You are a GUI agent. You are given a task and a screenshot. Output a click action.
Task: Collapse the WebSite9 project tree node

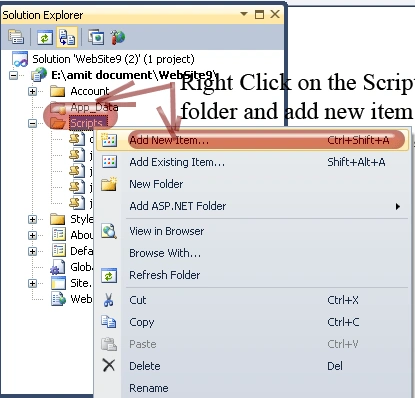pos(14,75)
